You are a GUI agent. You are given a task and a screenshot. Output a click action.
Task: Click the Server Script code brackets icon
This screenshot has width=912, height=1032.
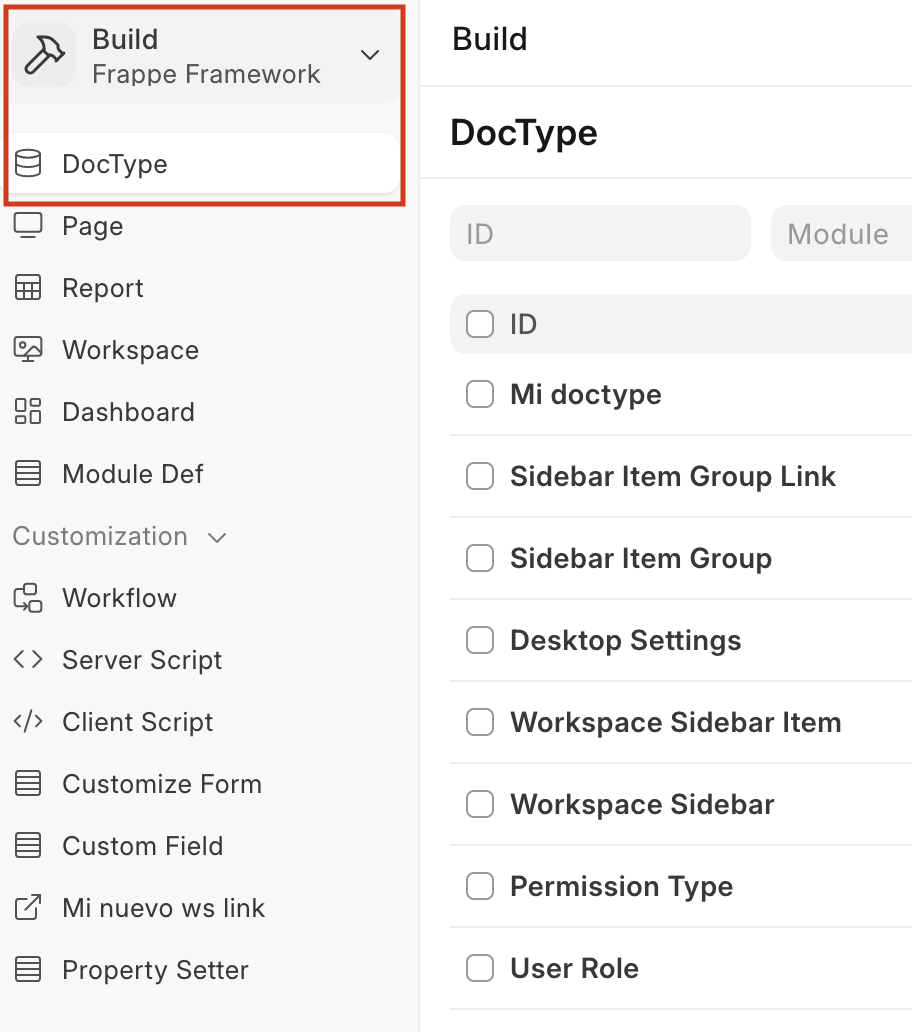(x=28, y=660)
